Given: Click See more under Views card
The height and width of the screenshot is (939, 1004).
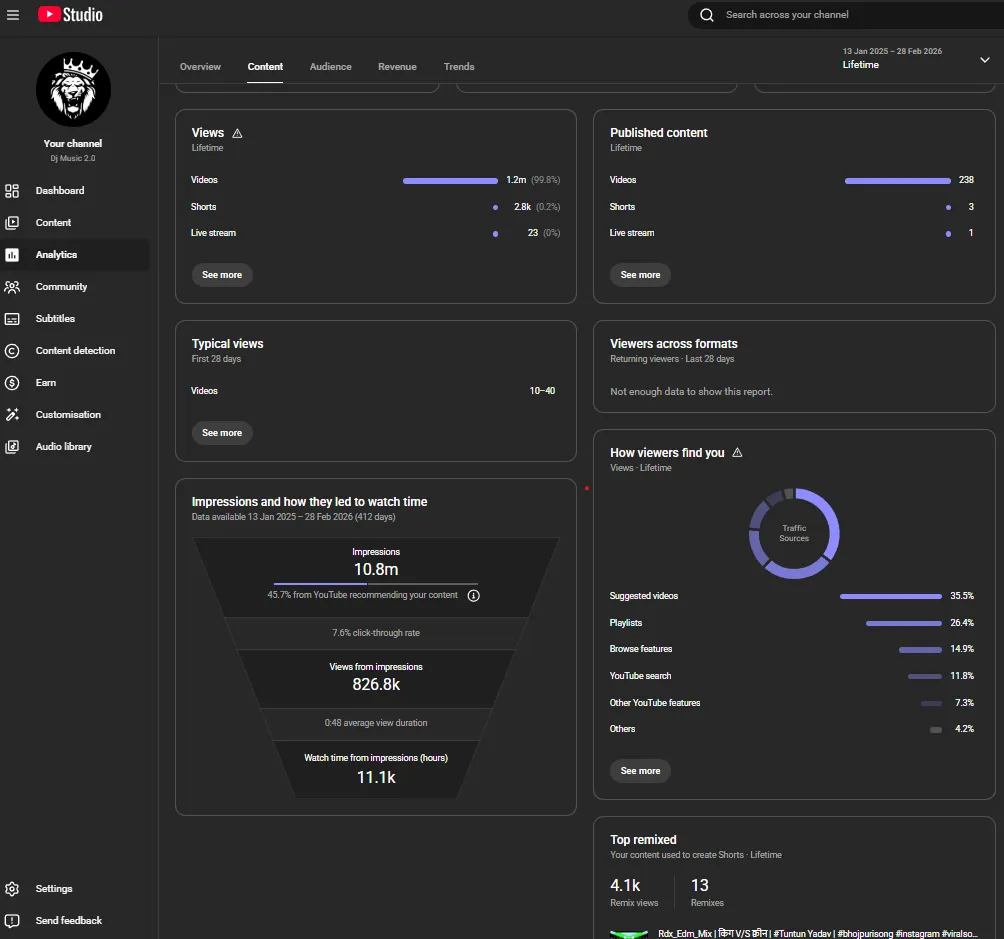Looking at the screenshot, I should click(222, 275).
